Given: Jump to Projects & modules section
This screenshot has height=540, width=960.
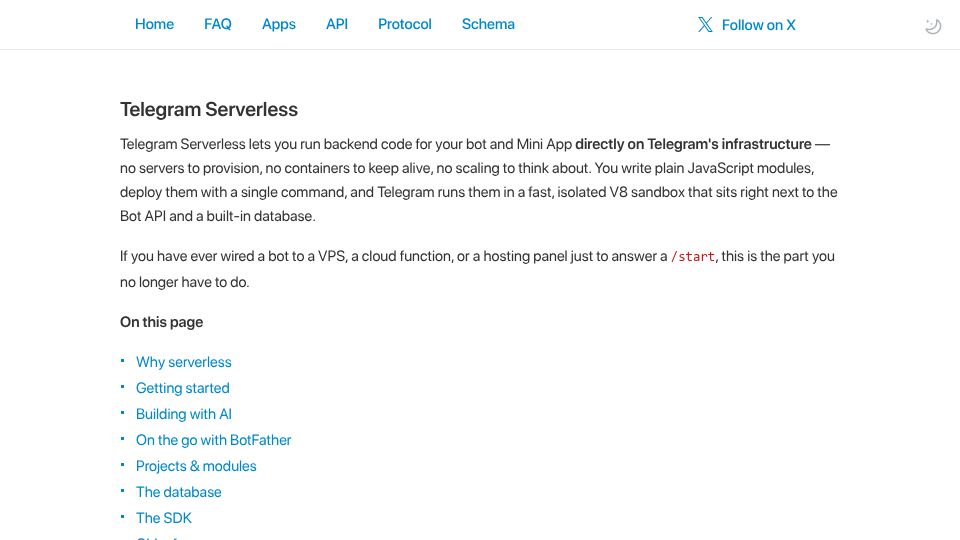Looking at the screenshot, I should click(196, 466).
